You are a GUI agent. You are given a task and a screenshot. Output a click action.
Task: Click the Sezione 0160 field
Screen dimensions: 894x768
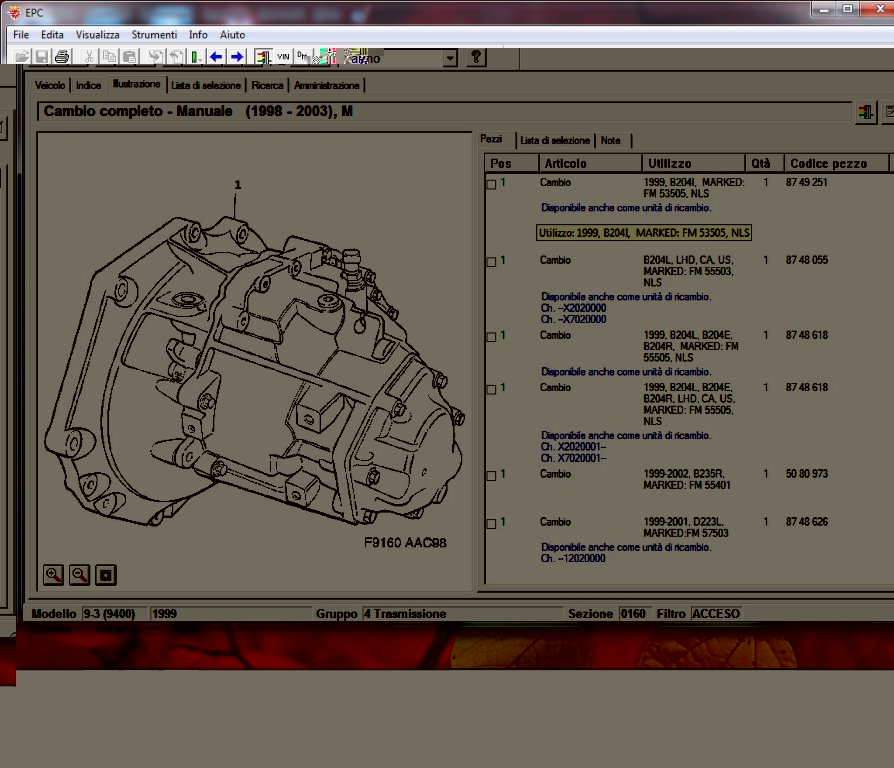[633, 613]
